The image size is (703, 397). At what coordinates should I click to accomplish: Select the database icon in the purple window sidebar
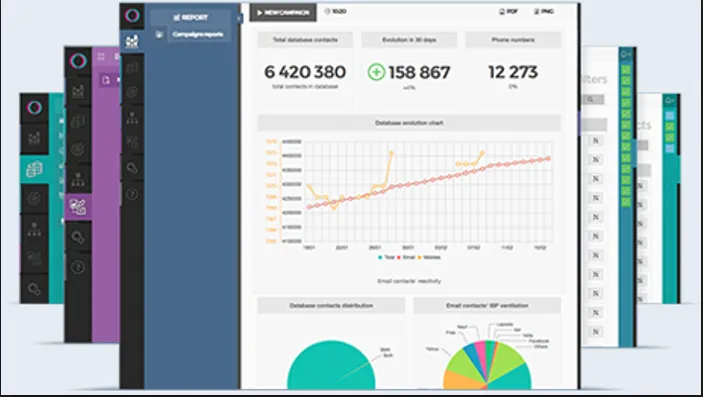click(x=78, y=121)
